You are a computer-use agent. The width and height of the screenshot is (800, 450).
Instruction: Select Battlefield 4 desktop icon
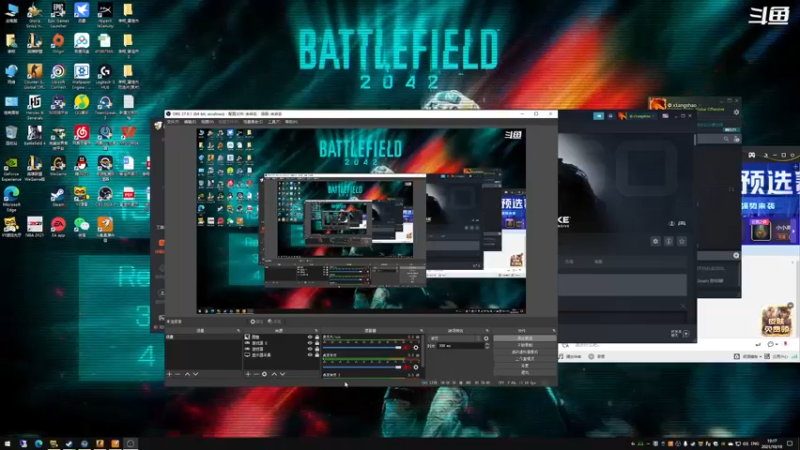[35, 135]
